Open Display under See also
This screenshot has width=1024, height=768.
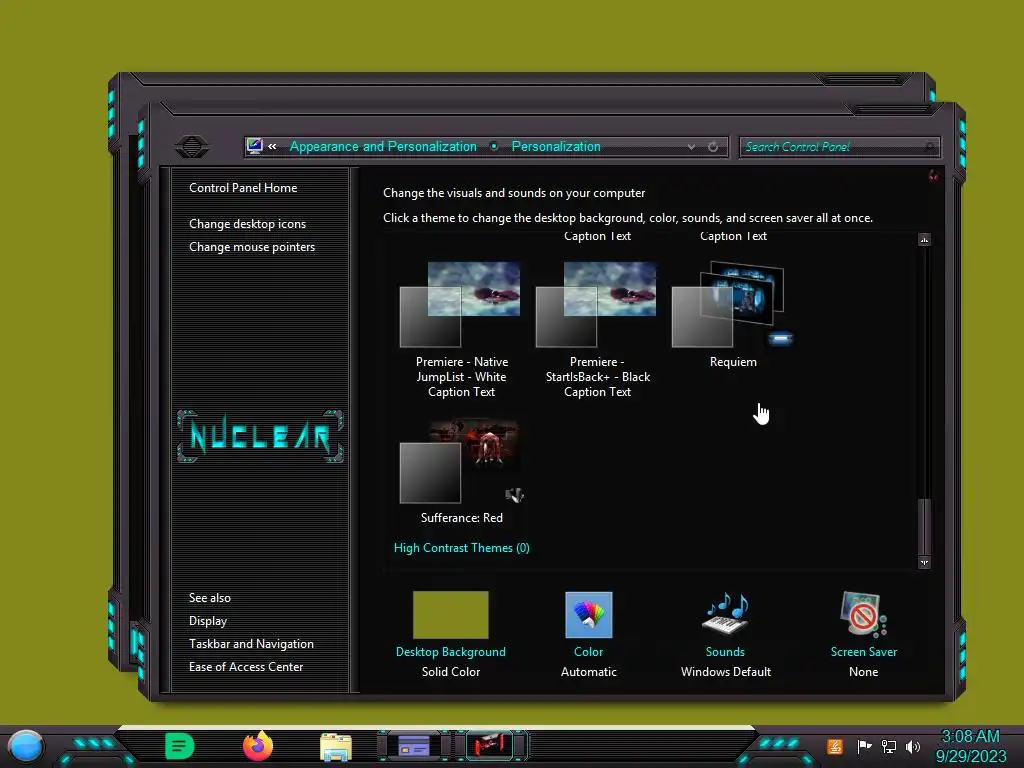208,620
